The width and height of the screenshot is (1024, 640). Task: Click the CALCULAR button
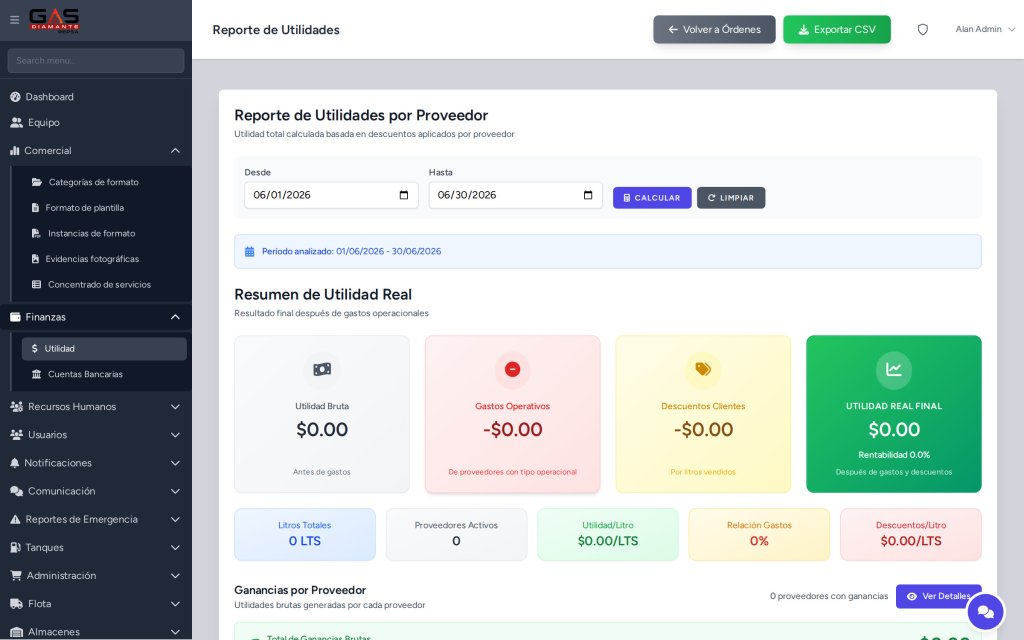pyautogui.click(x=652, y=198)
